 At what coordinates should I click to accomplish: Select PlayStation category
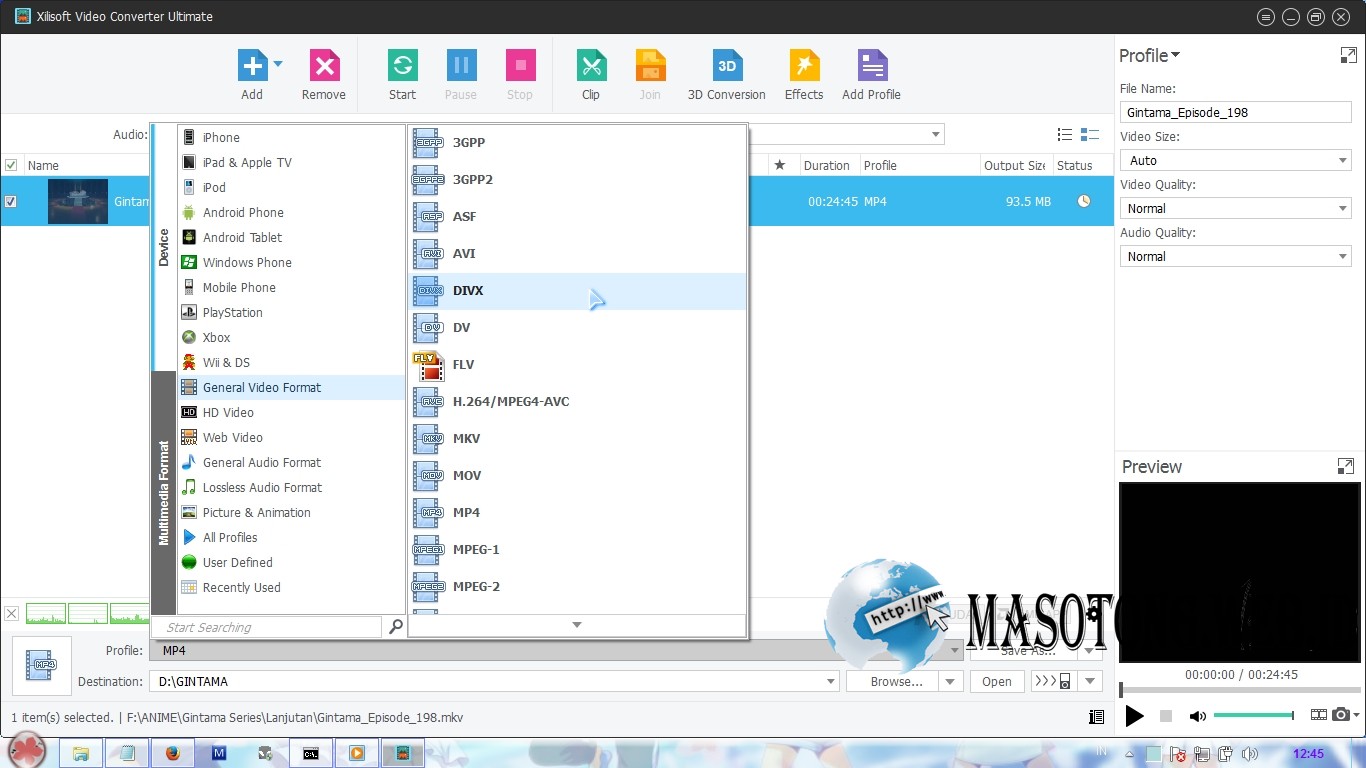pyautogui.click(x=291, y=312)
